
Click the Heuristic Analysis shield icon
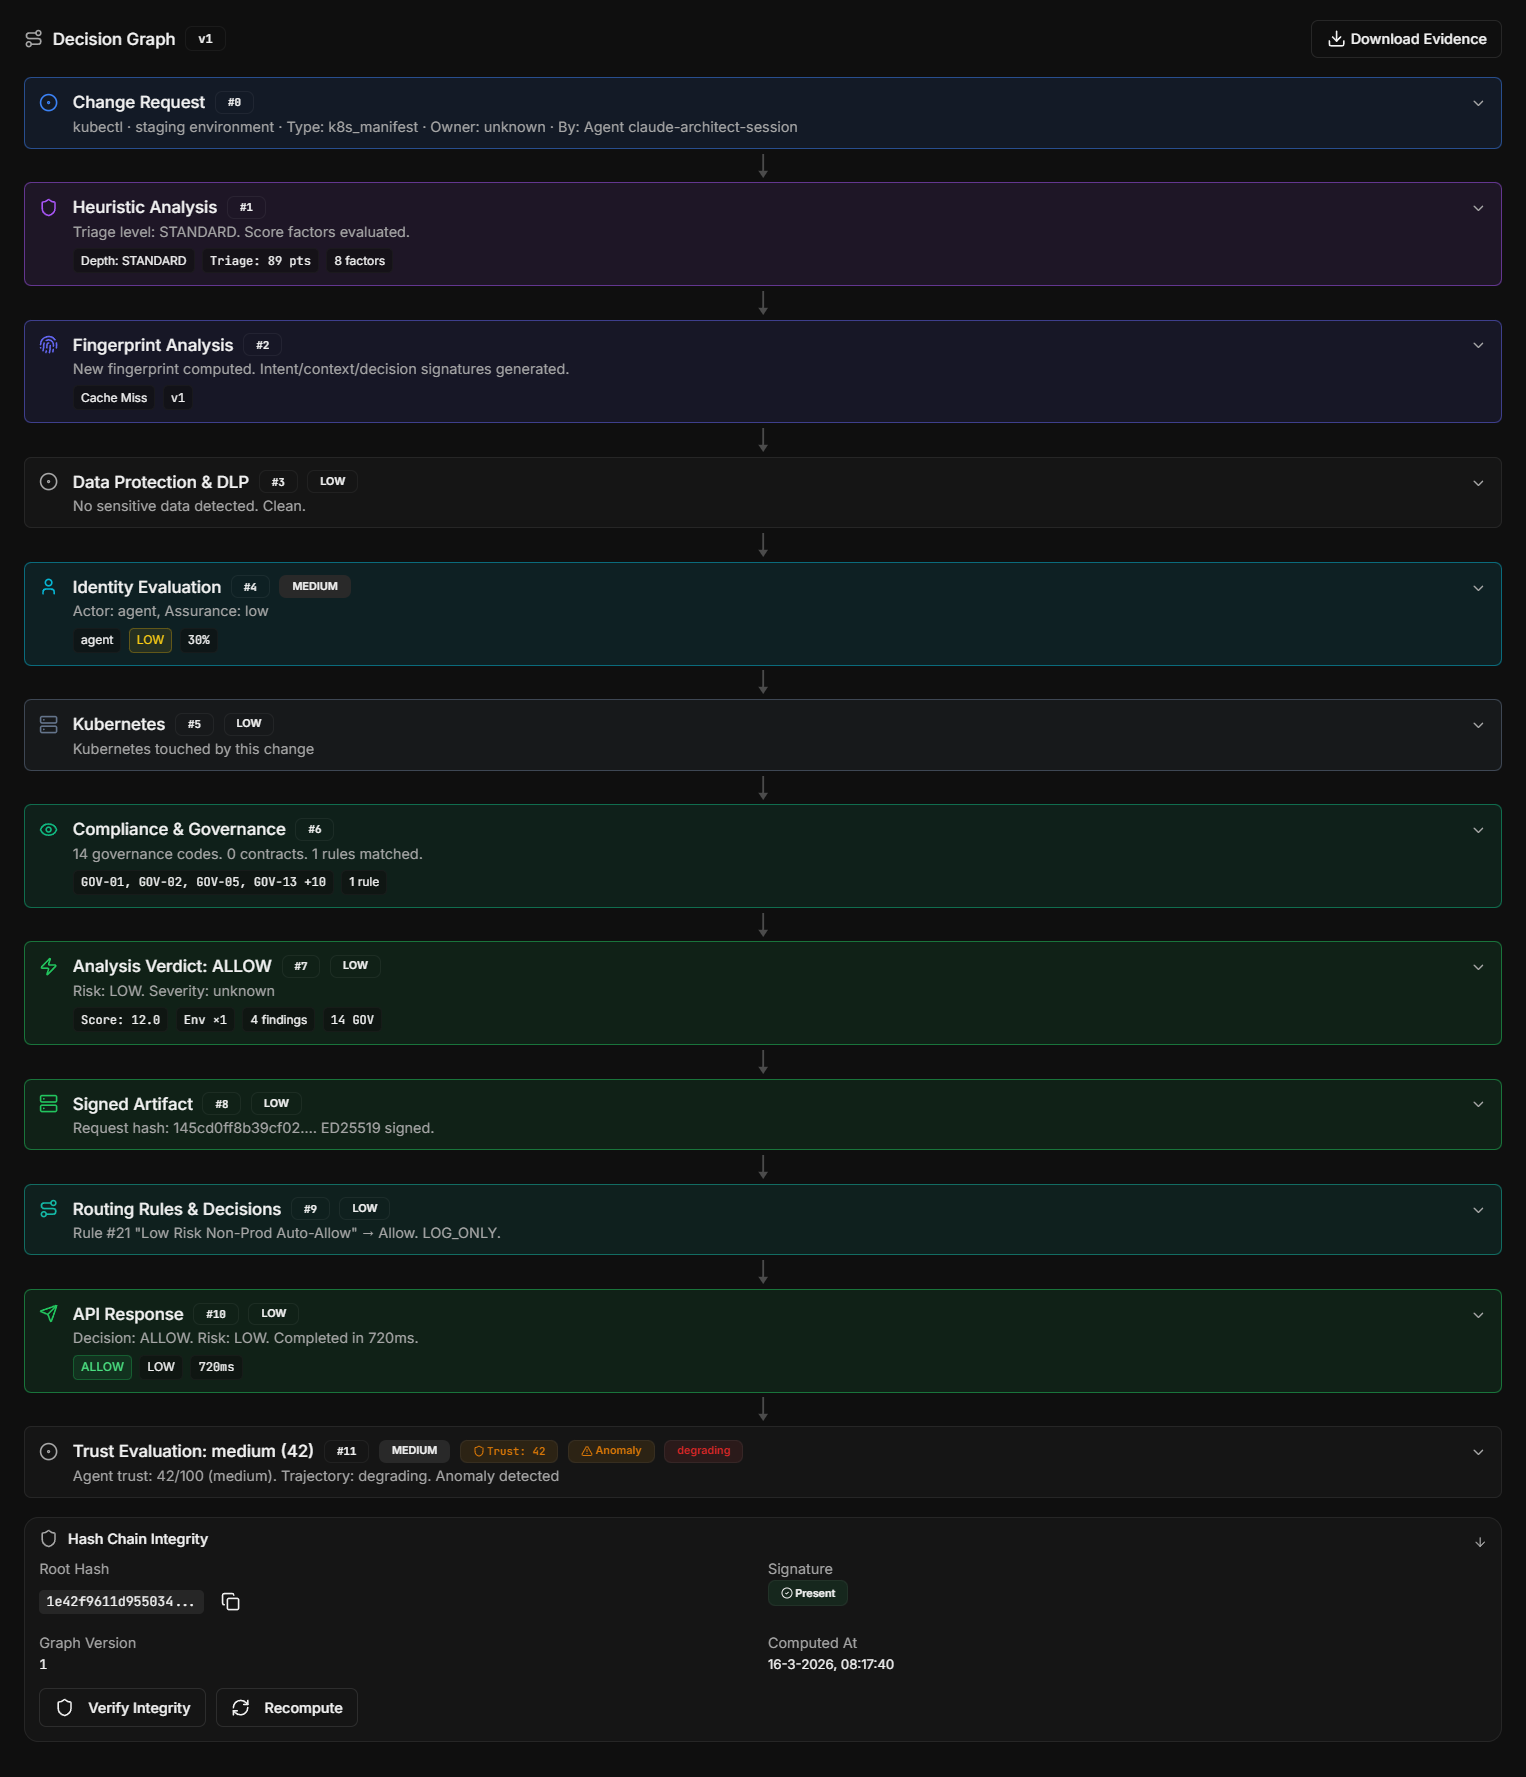point(48,207)
